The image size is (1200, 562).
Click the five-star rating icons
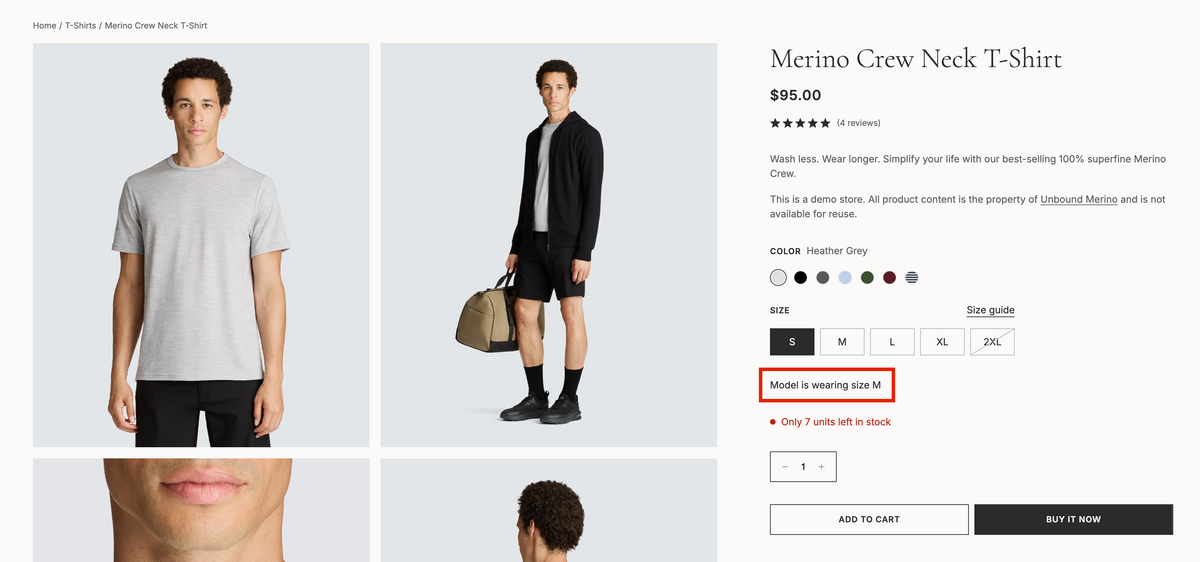coord(800,123)
